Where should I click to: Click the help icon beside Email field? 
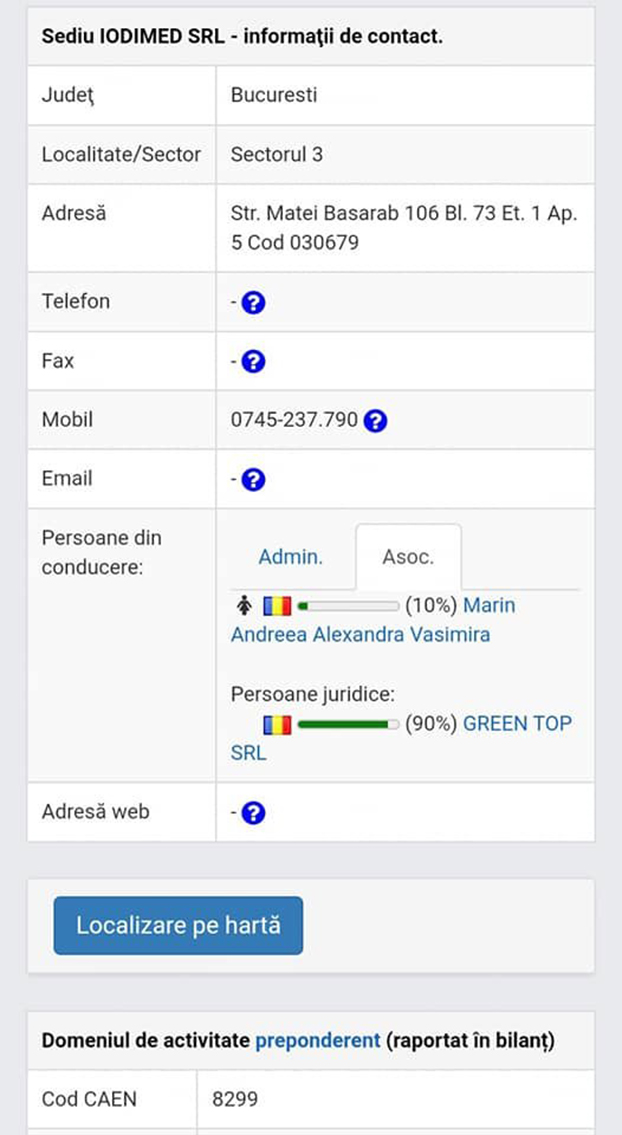pyautogui.click(x=252, y=479)
